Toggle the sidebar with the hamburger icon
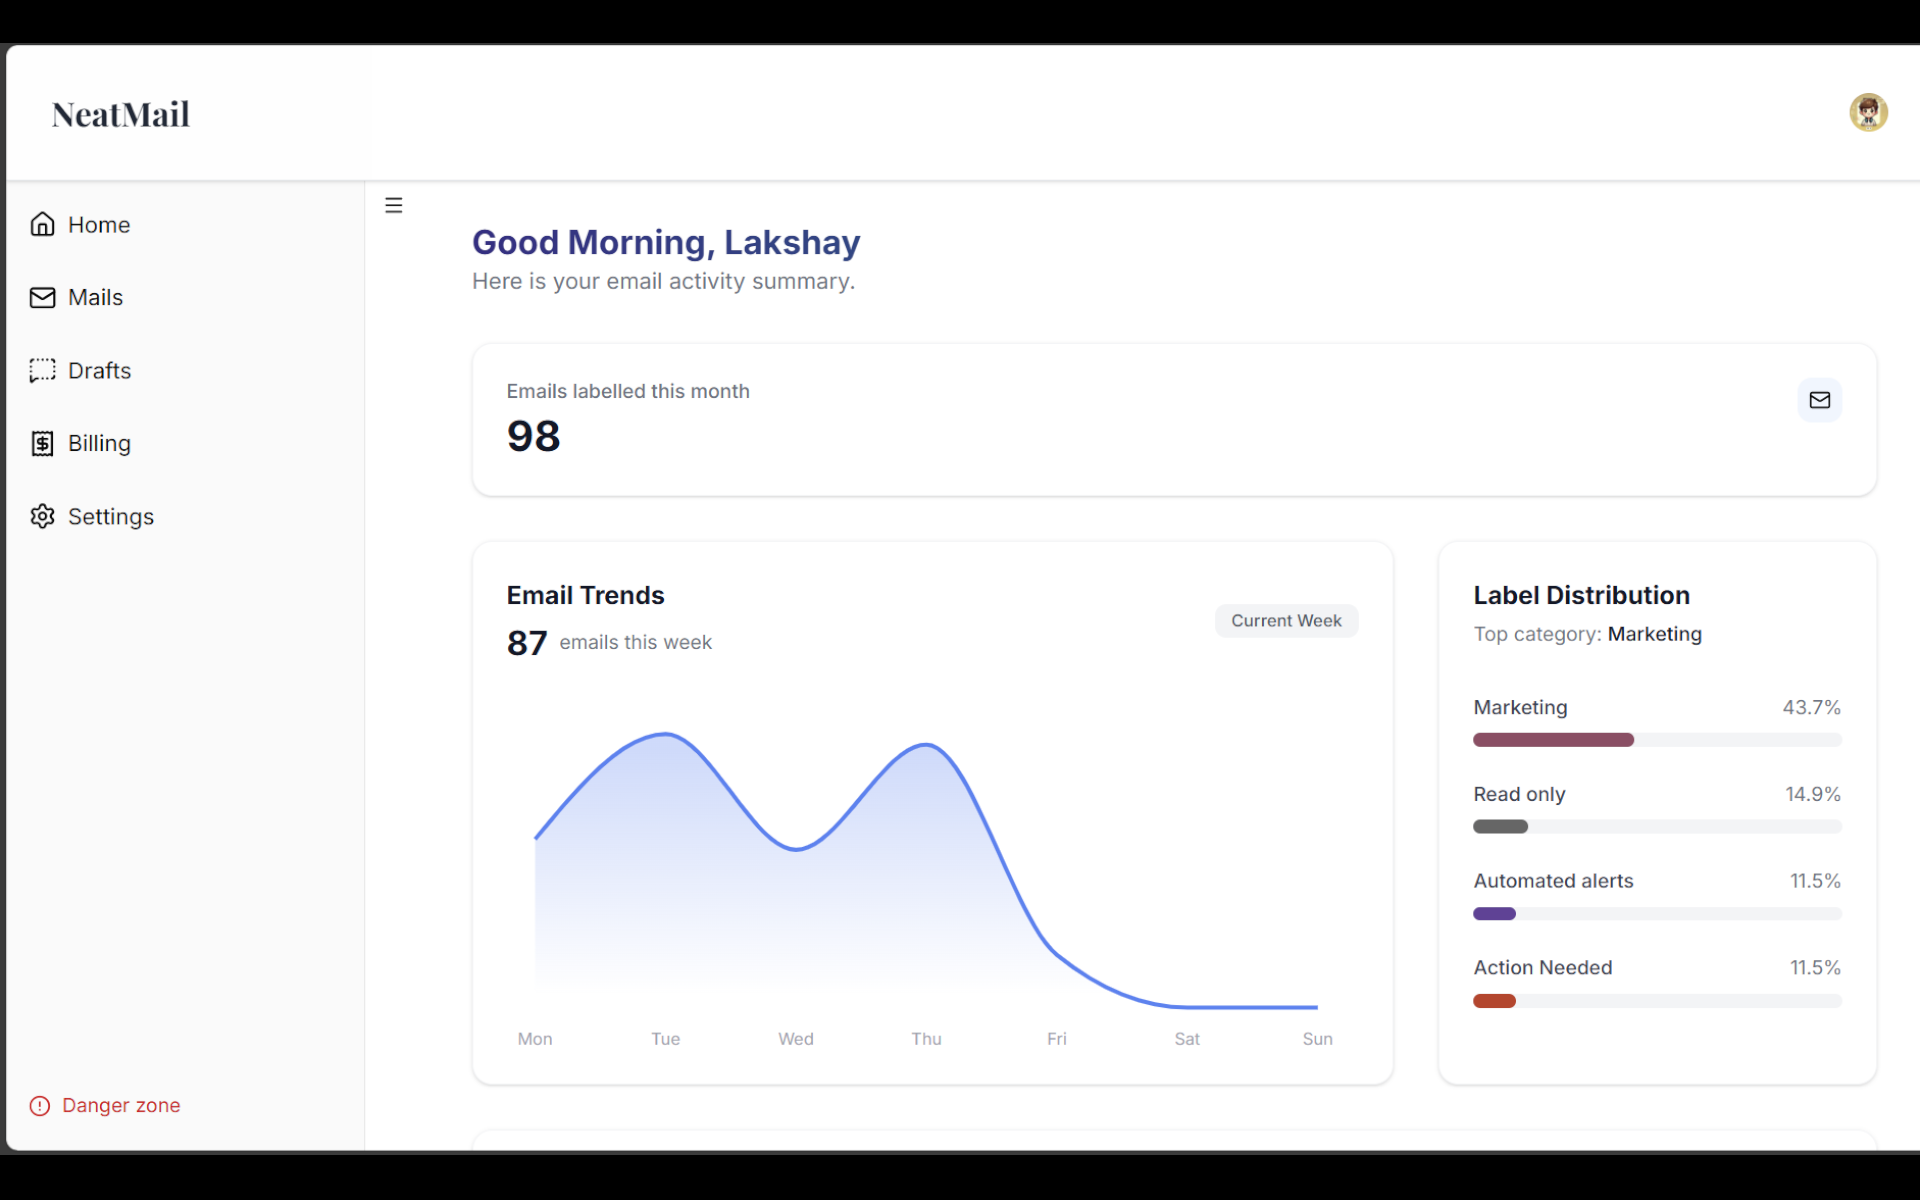 (393, 205)
